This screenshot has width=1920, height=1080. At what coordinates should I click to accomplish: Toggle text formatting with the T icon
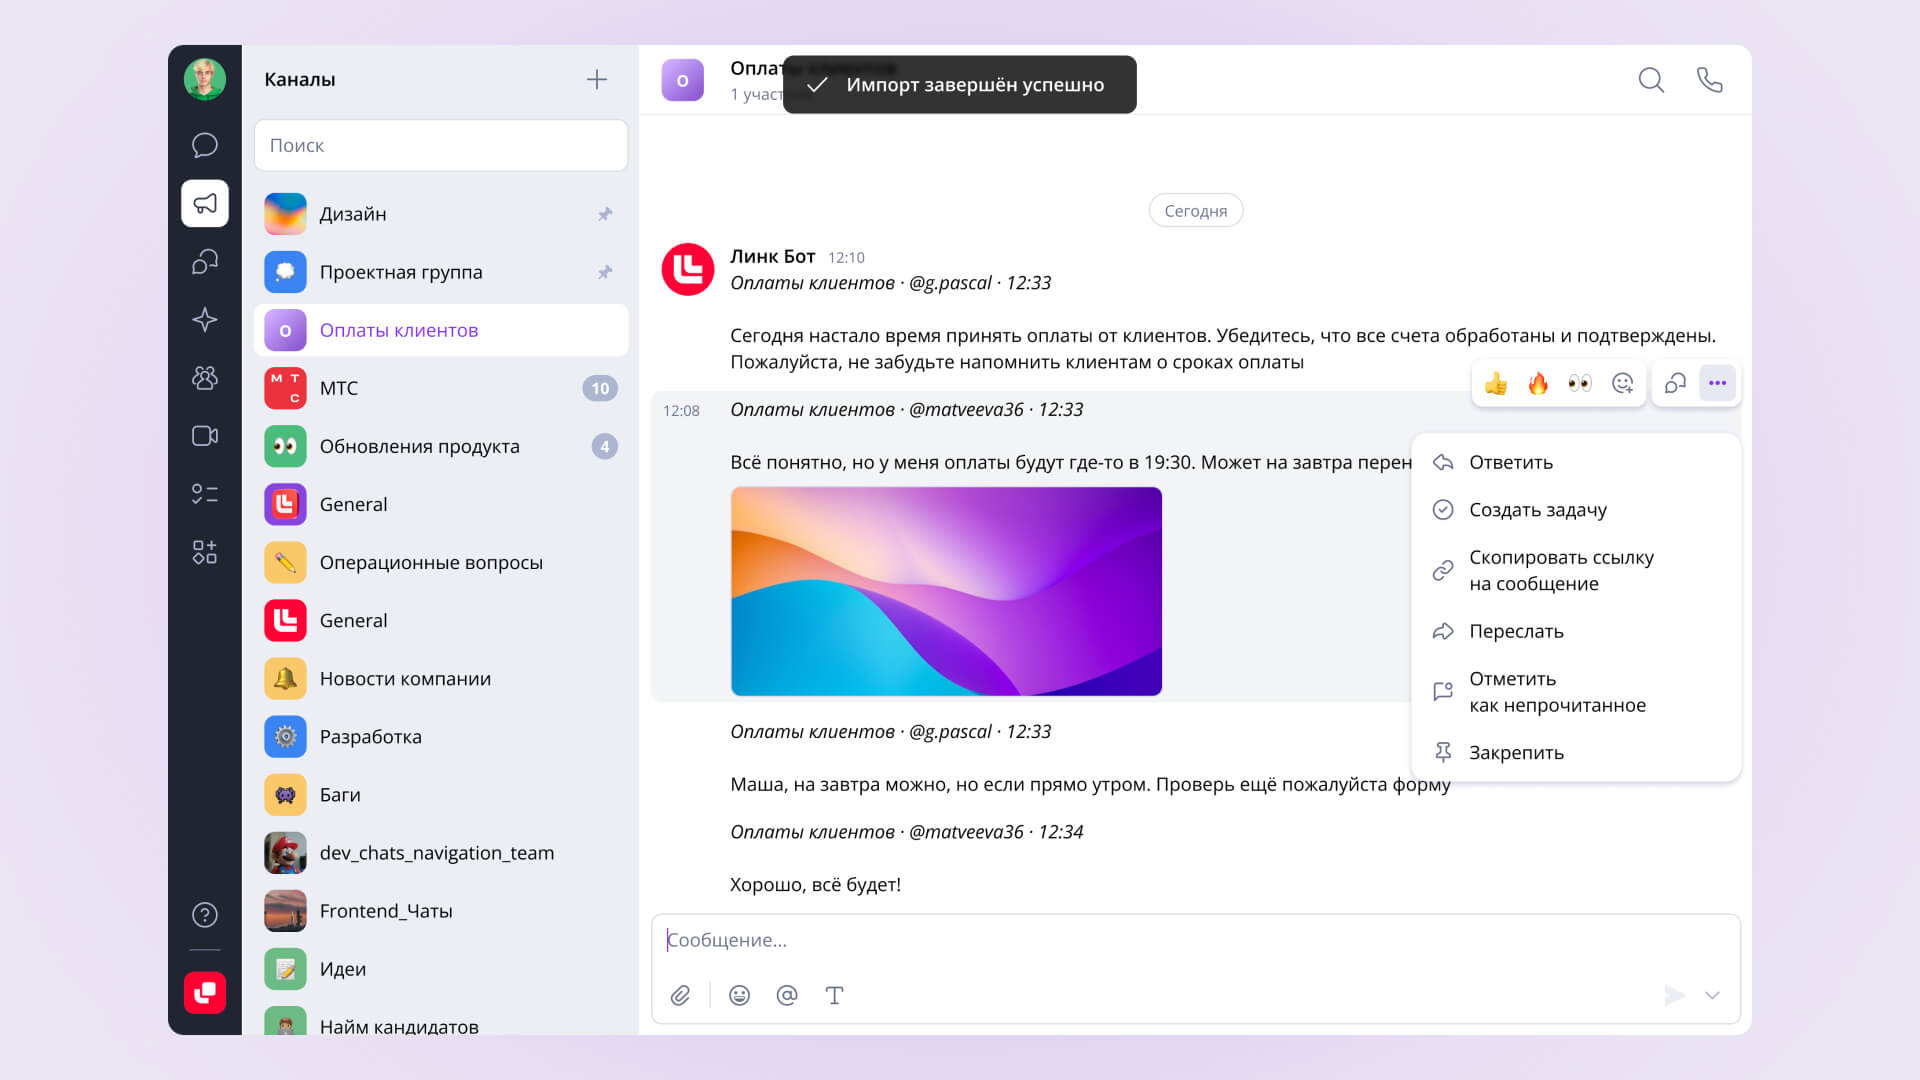click(x=834, y=995)
